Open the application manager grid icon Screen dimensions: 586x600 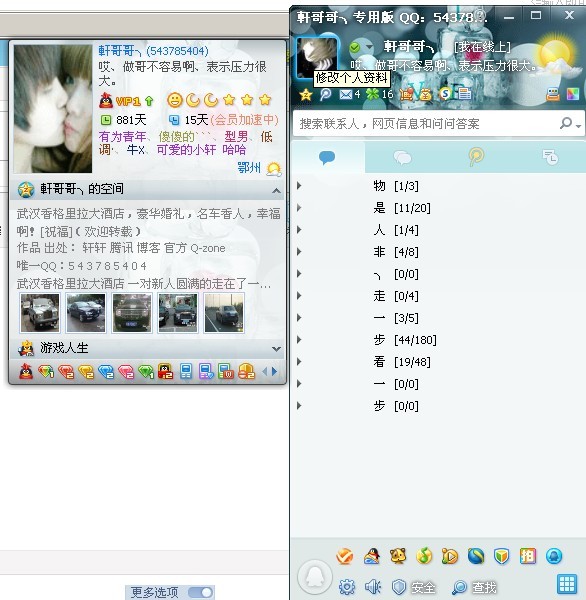pos(566,584)
